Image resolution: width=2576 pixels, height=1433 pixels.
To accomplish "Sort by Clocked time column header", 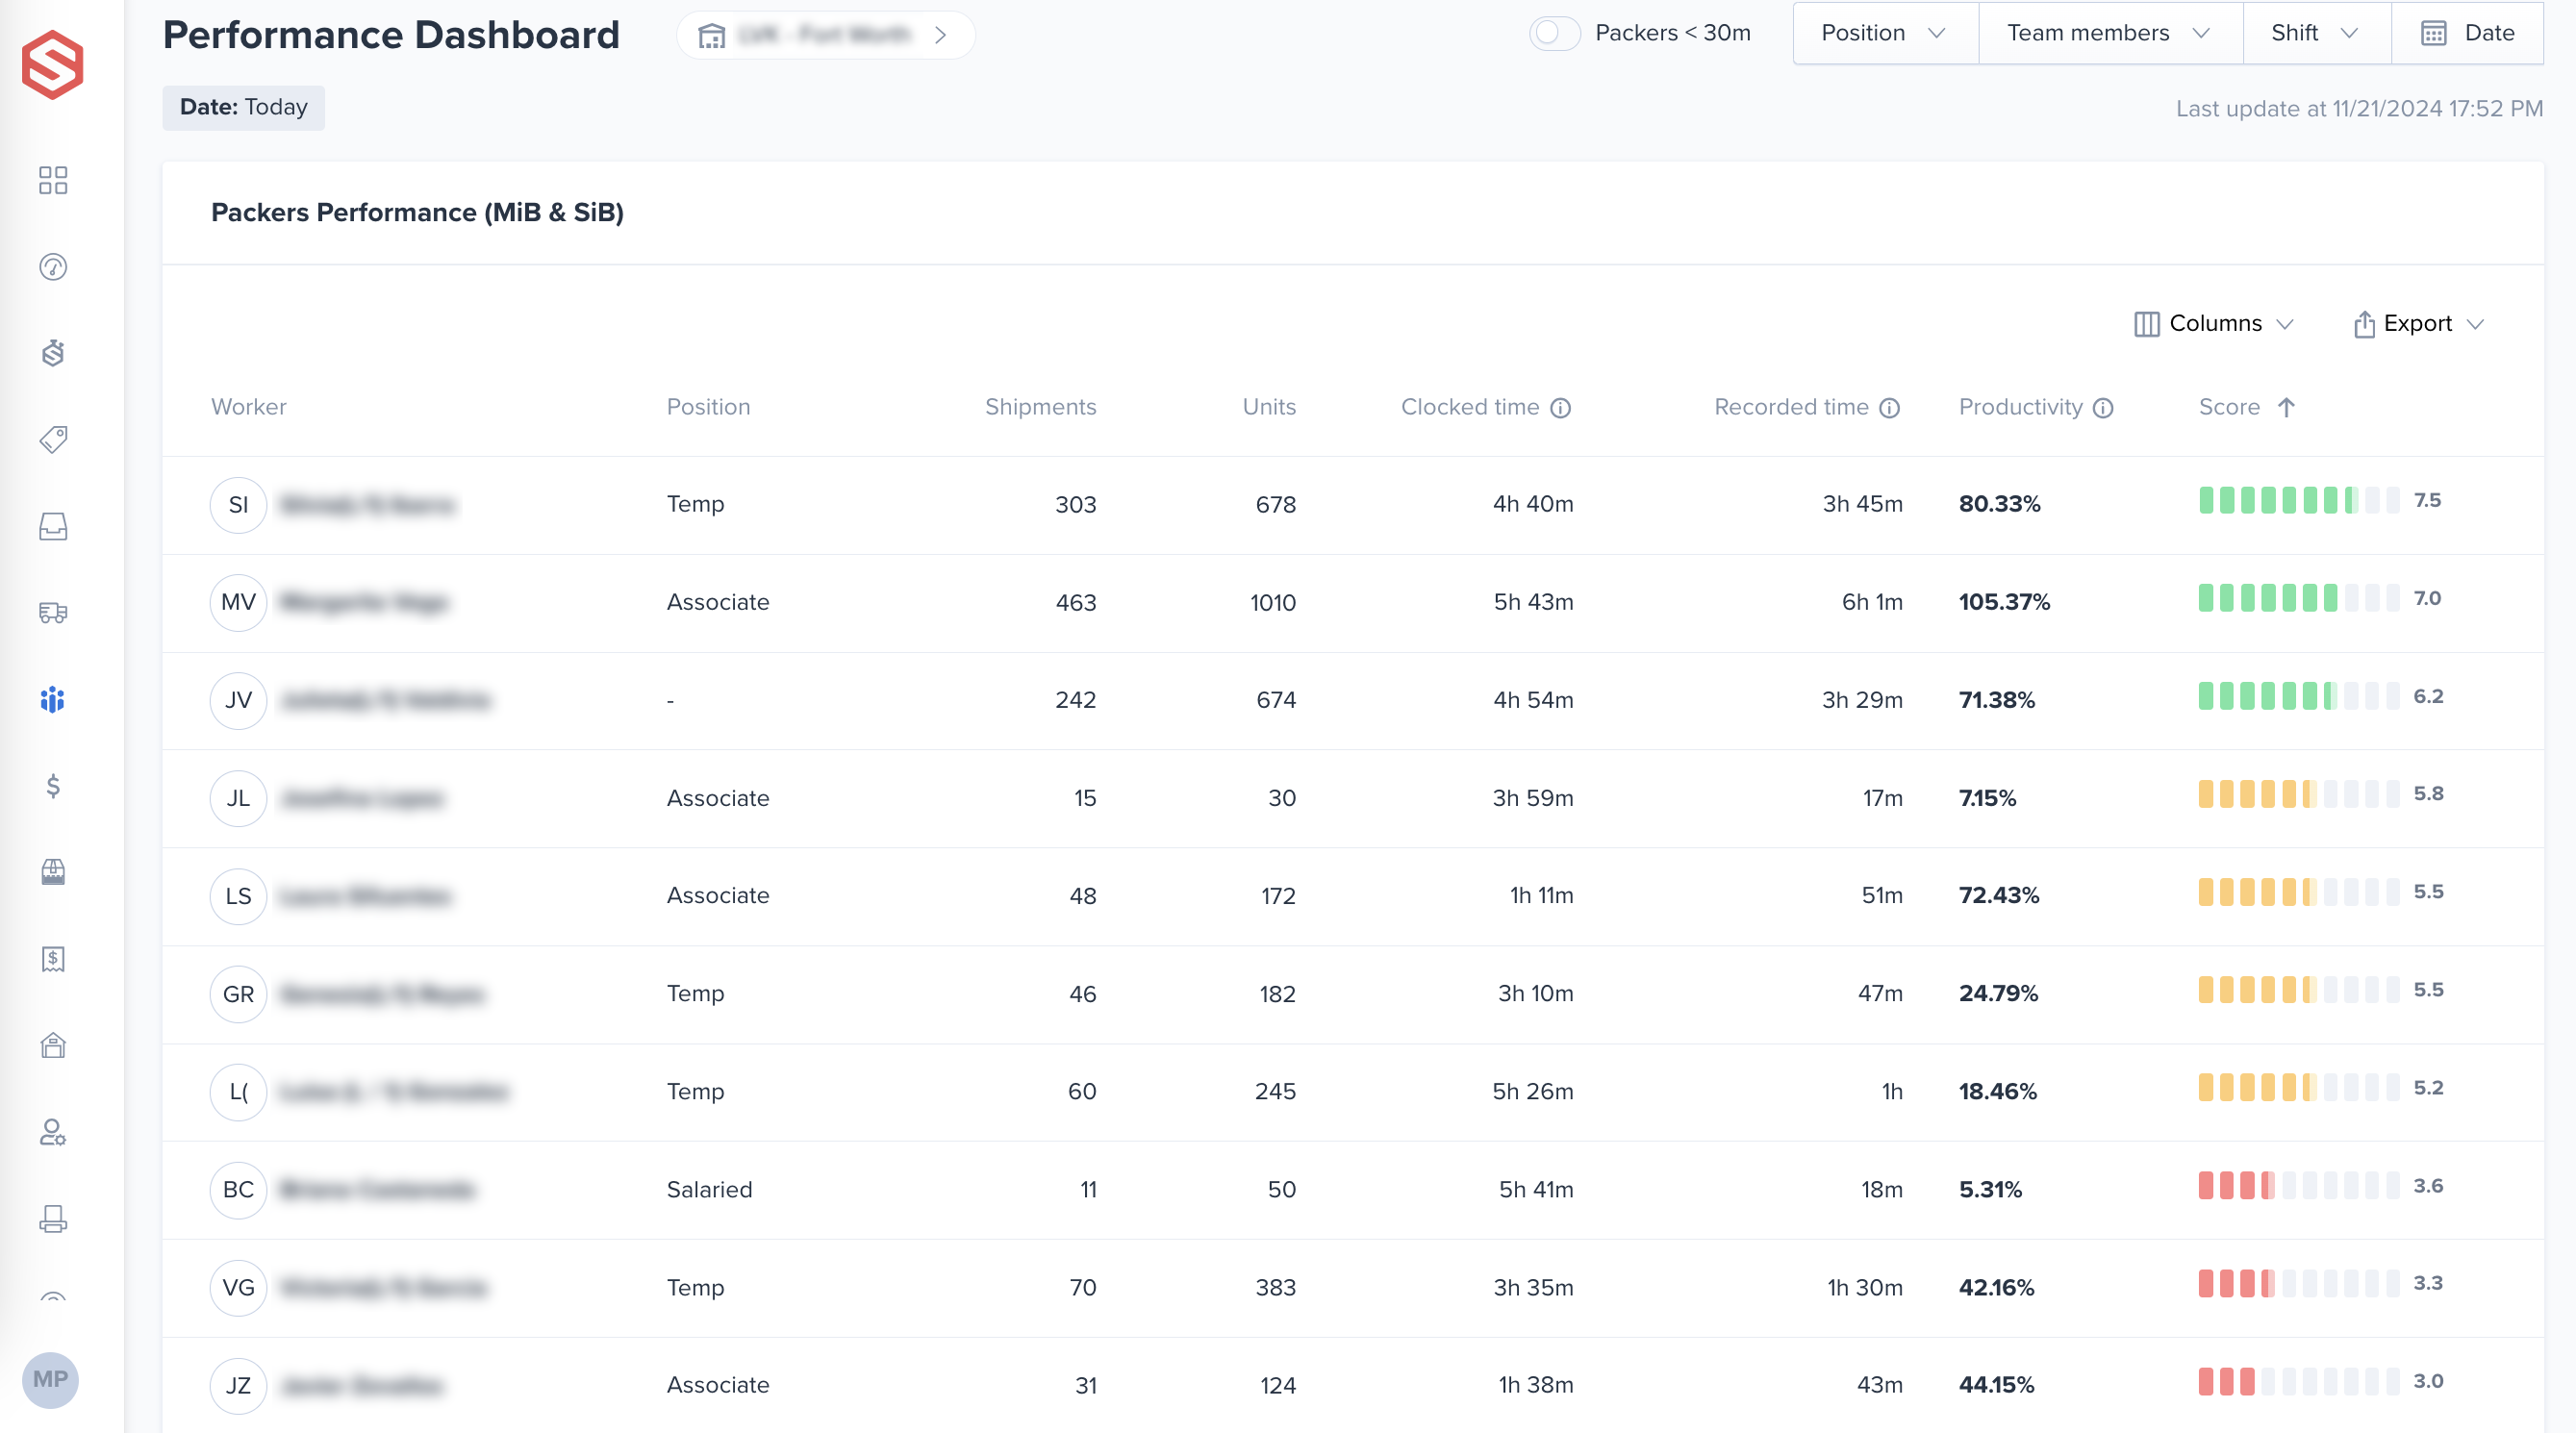I will point(1470,407).
